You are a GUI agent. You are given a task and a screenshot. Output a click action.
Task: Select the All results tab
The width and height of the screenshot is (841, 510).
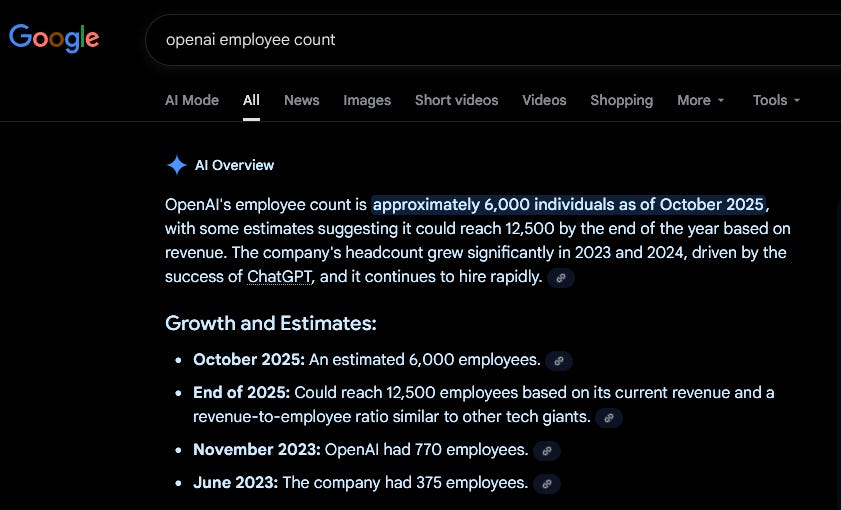pos(251,100)
